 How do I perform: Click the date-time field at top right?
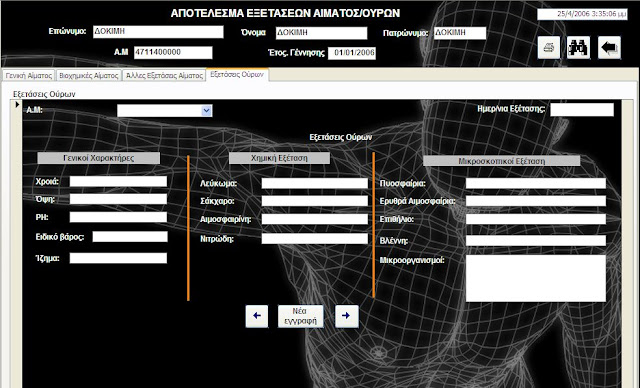(x=582, y=14)
